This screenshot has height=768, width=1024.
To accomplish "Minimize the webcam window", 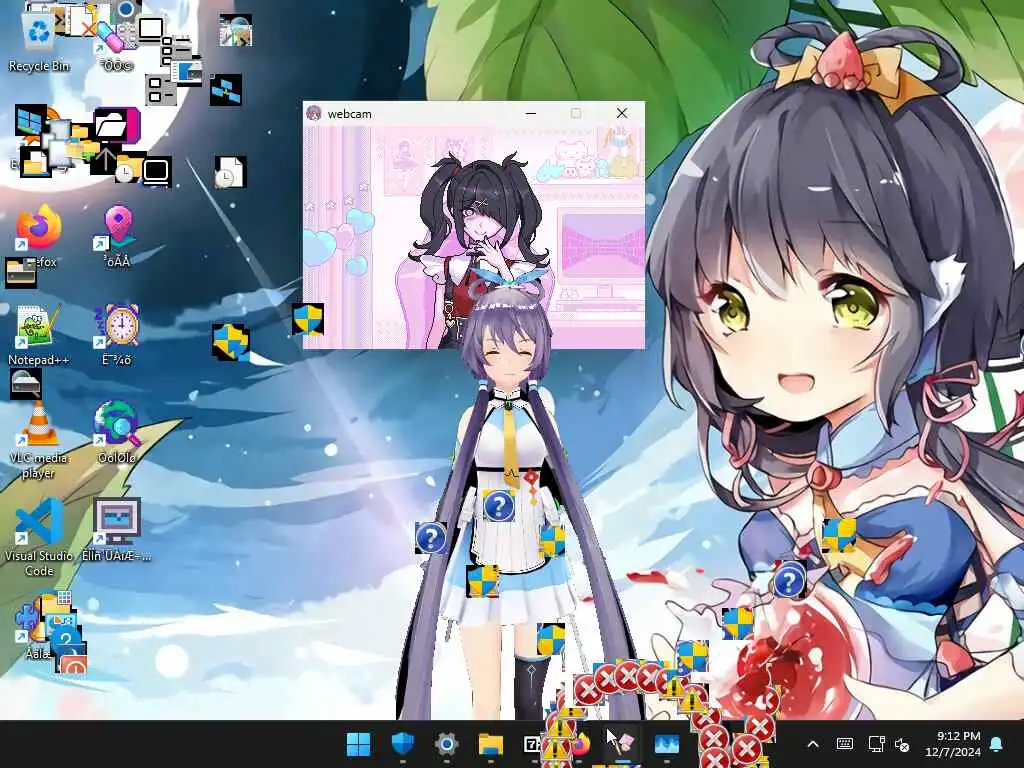I will [x=531, y=113].
